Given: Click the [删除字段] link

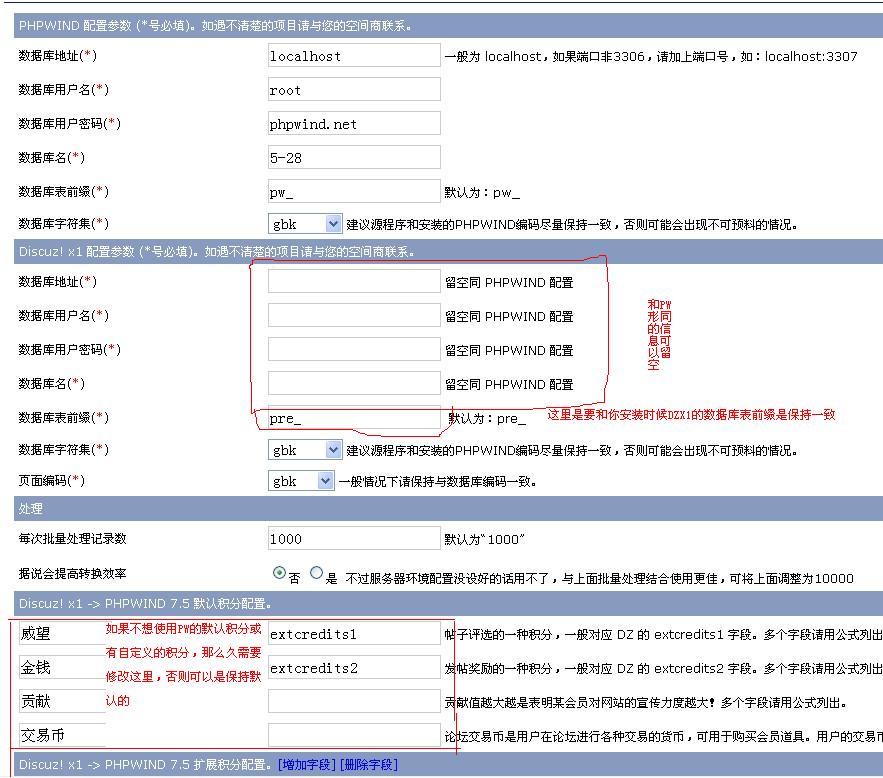Looking at the screenshot, I should pyautogui.click(x=369, y=764).
